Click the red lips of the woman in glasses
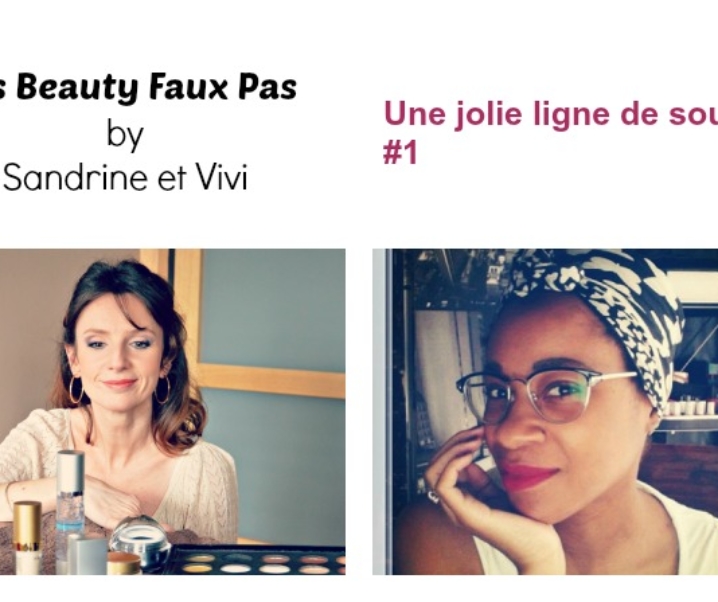The image size is (718, 602). (530, 476)
